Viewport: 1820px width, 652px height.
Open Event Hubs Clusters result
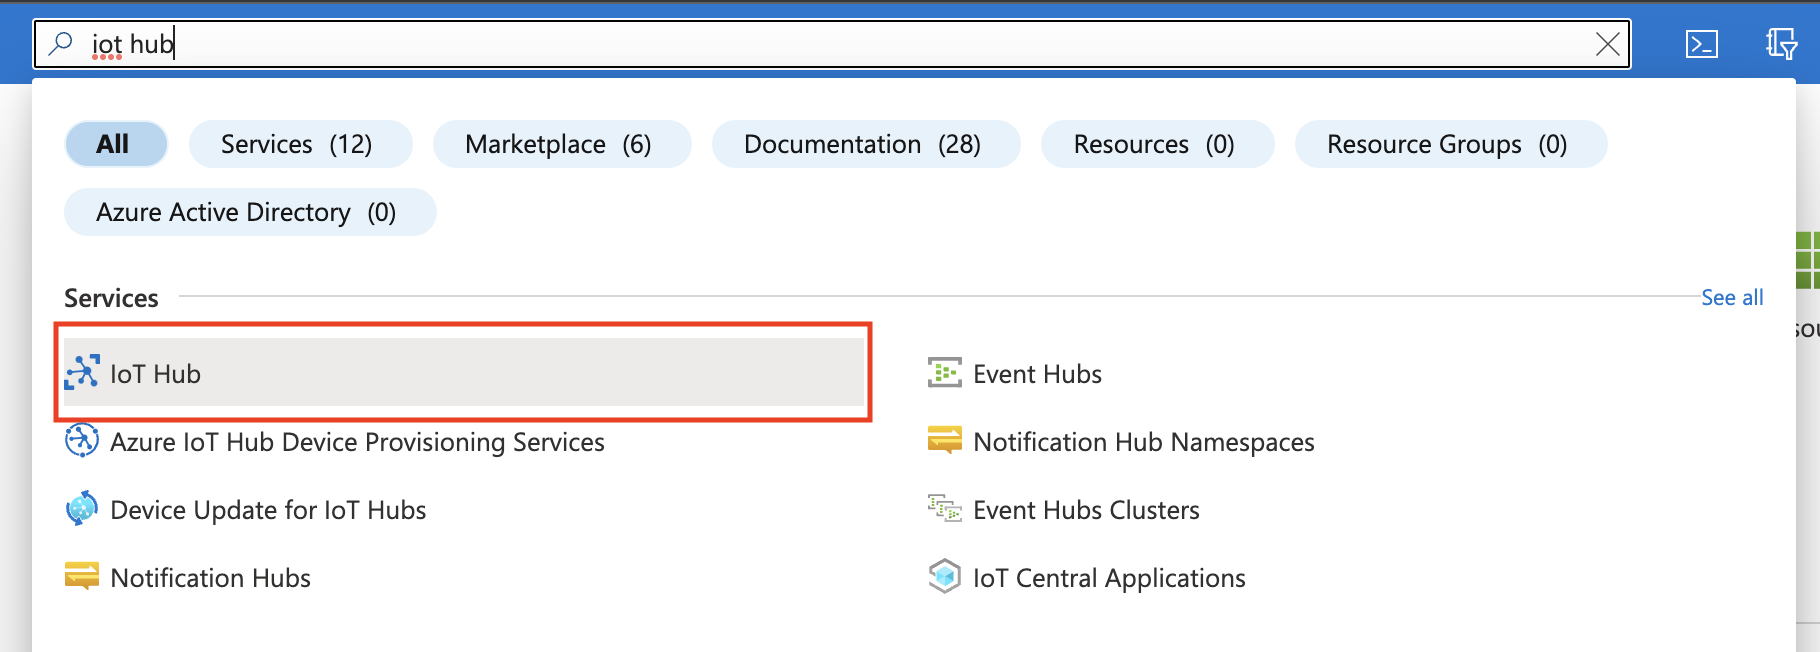(x=1086, y=509)
